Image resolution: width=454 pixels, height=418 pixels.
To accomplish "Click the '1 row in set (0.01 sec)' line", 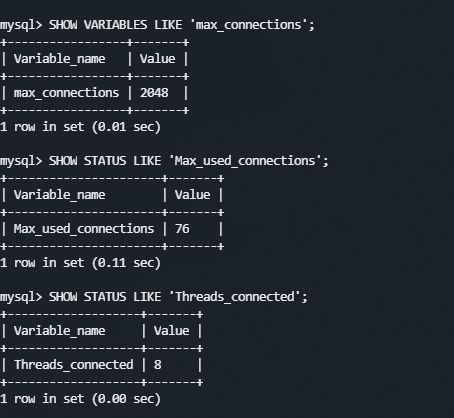I will (80, 127).
